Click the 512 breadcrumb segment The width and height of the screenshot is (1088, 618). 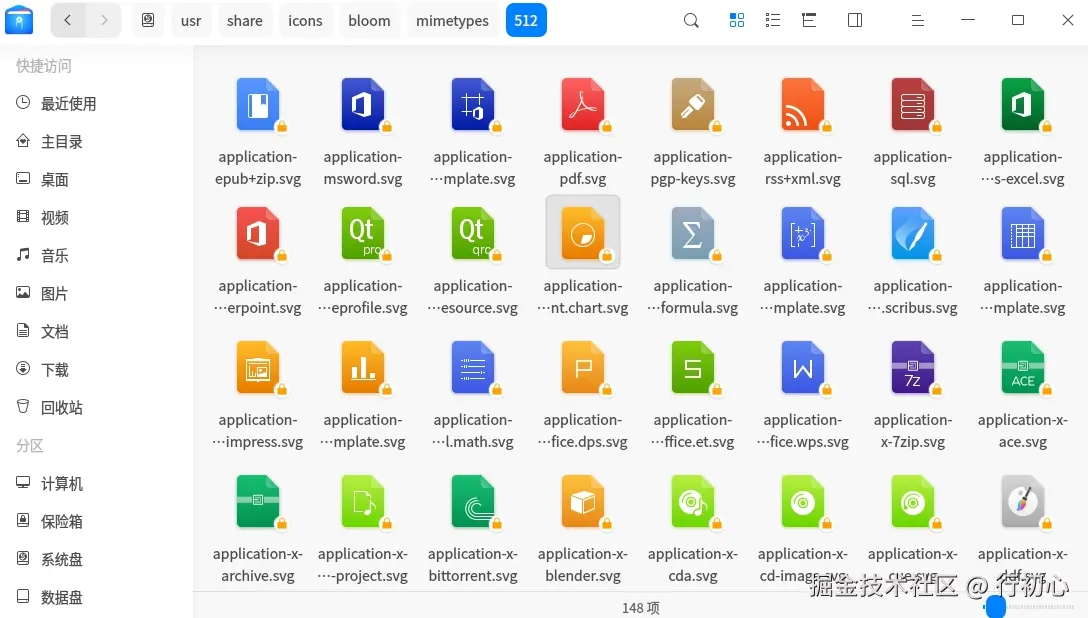click(526, 21)
